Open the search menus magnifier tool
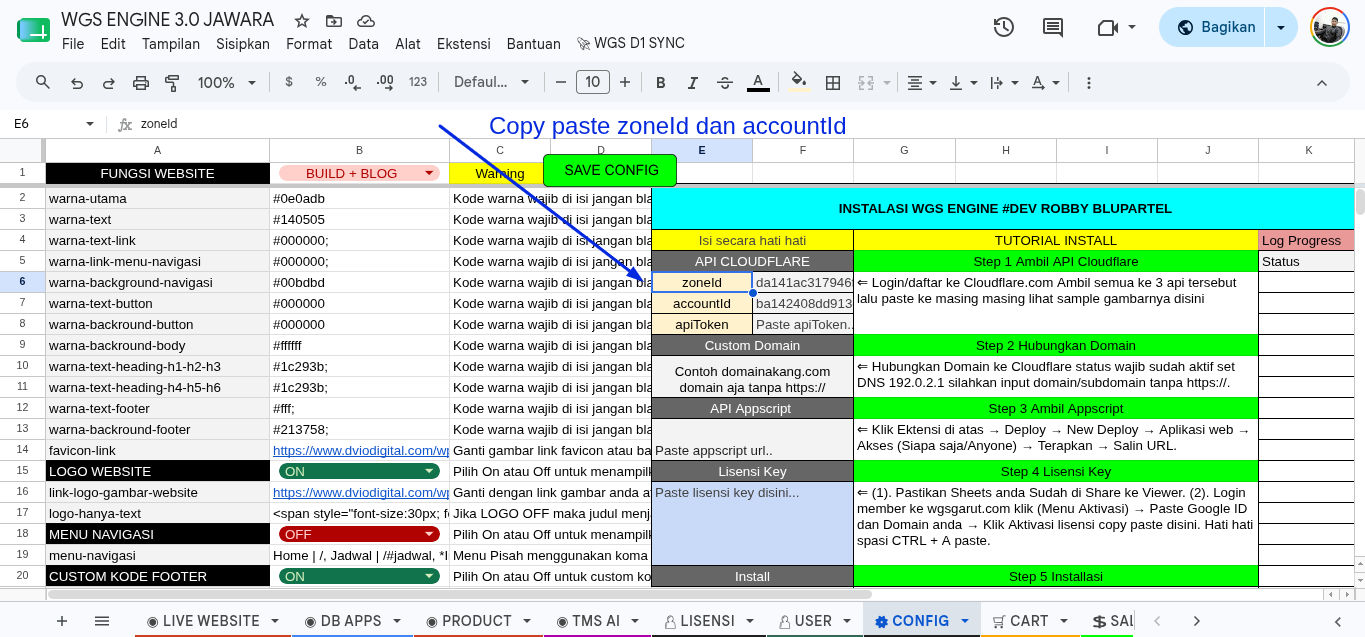 click(x=43, y=82)
